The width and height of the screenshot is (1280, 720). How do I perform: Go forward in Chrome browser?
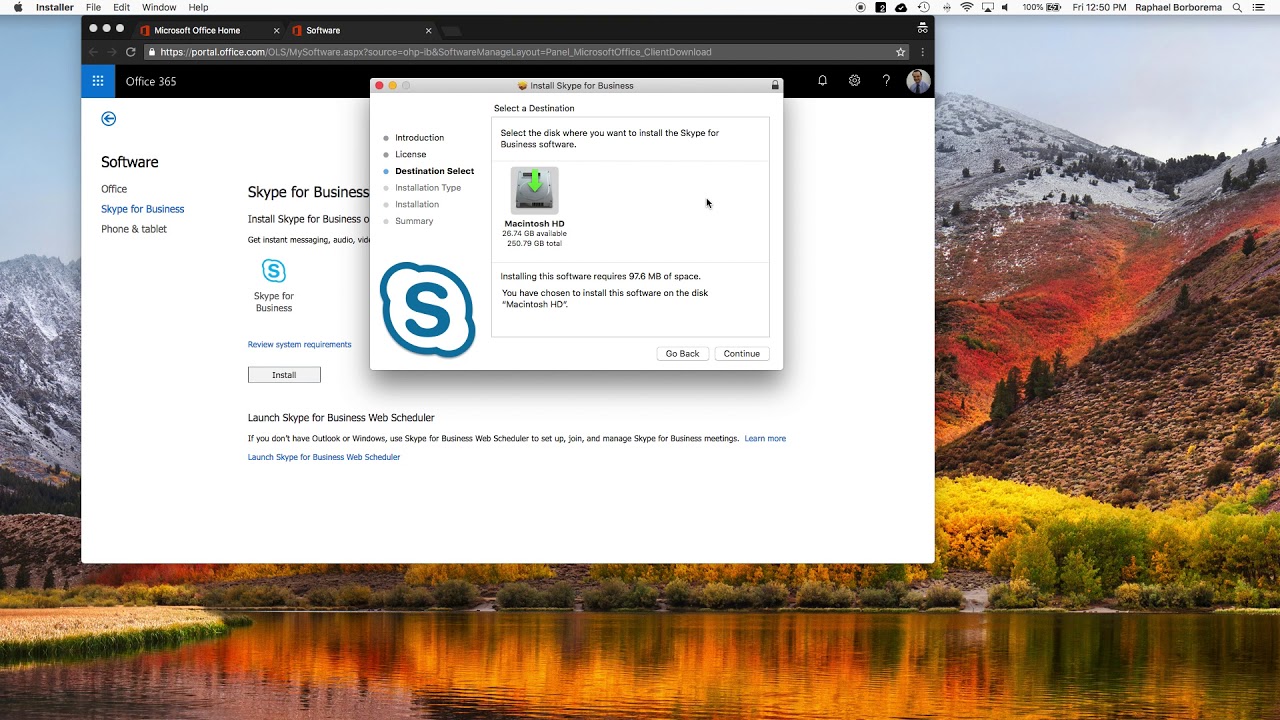point(112,52)
